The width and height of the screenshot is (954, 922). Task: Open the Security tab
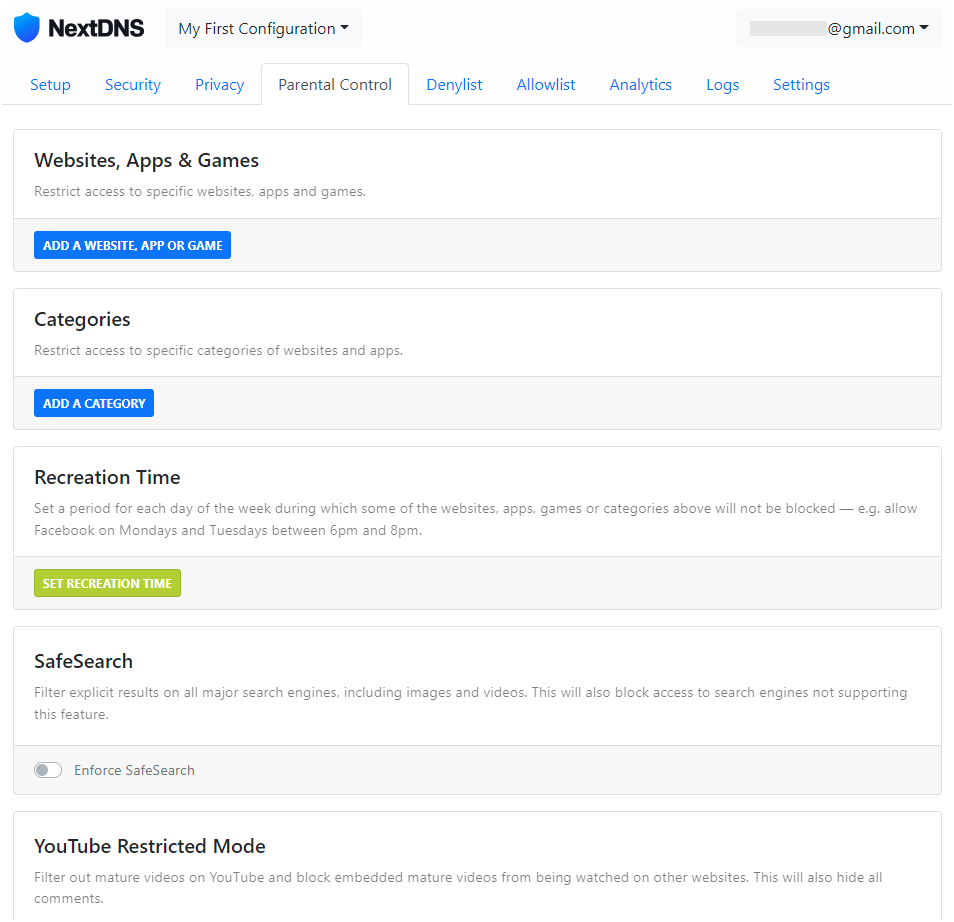tap(133, 85)
